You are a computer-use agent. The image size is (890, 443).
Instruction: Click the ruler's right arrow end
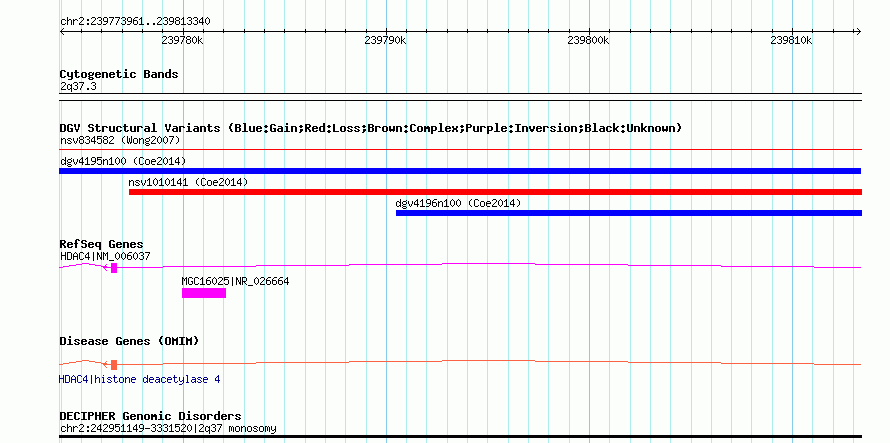click(x=858, y=32)
